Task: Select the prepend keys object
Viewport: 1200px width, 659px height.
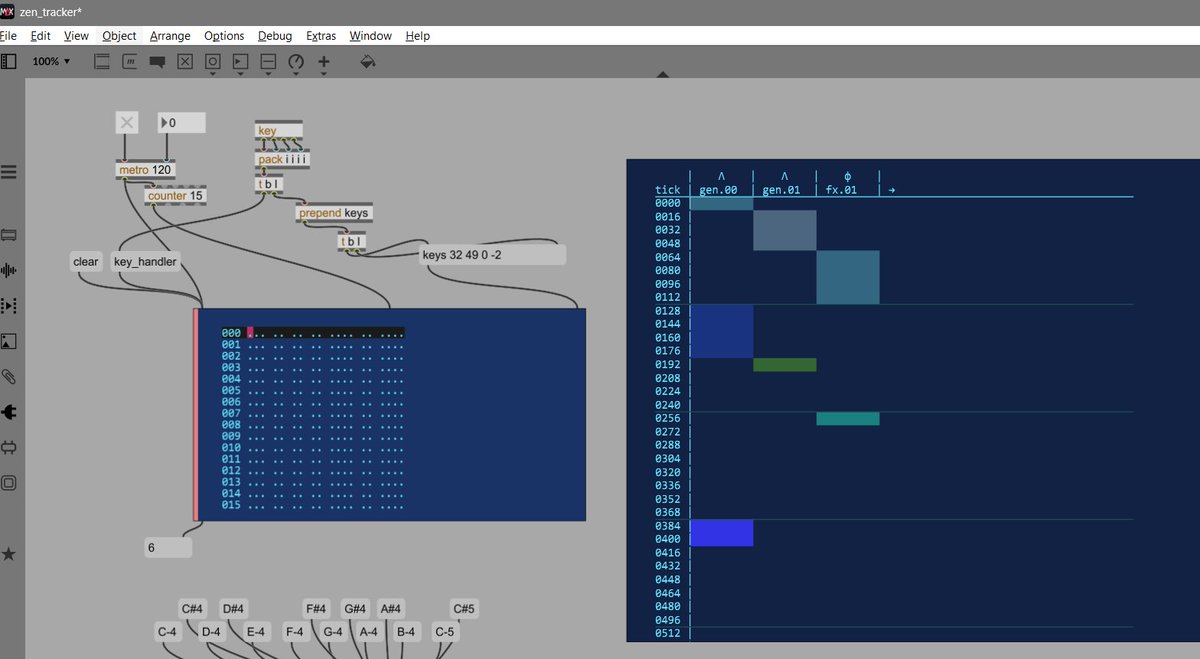Action: point(333,212)
